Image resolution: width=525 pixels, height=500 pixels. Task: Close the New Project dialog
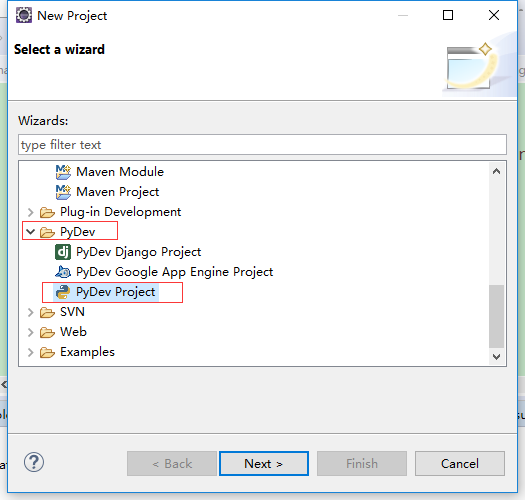click(494, 15)
